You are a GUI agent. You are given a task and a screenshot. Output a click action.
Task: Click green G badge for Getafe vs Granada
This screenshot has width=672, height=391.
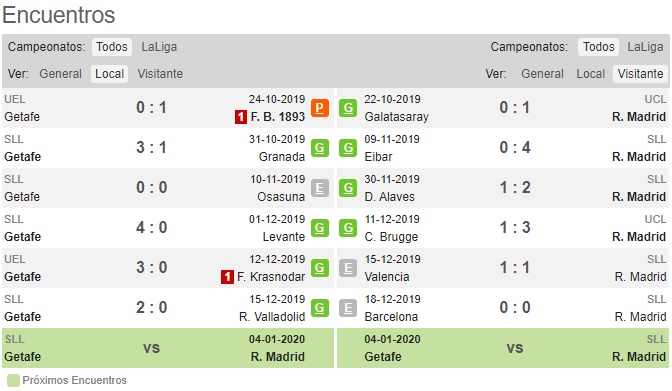pos(320,148)
